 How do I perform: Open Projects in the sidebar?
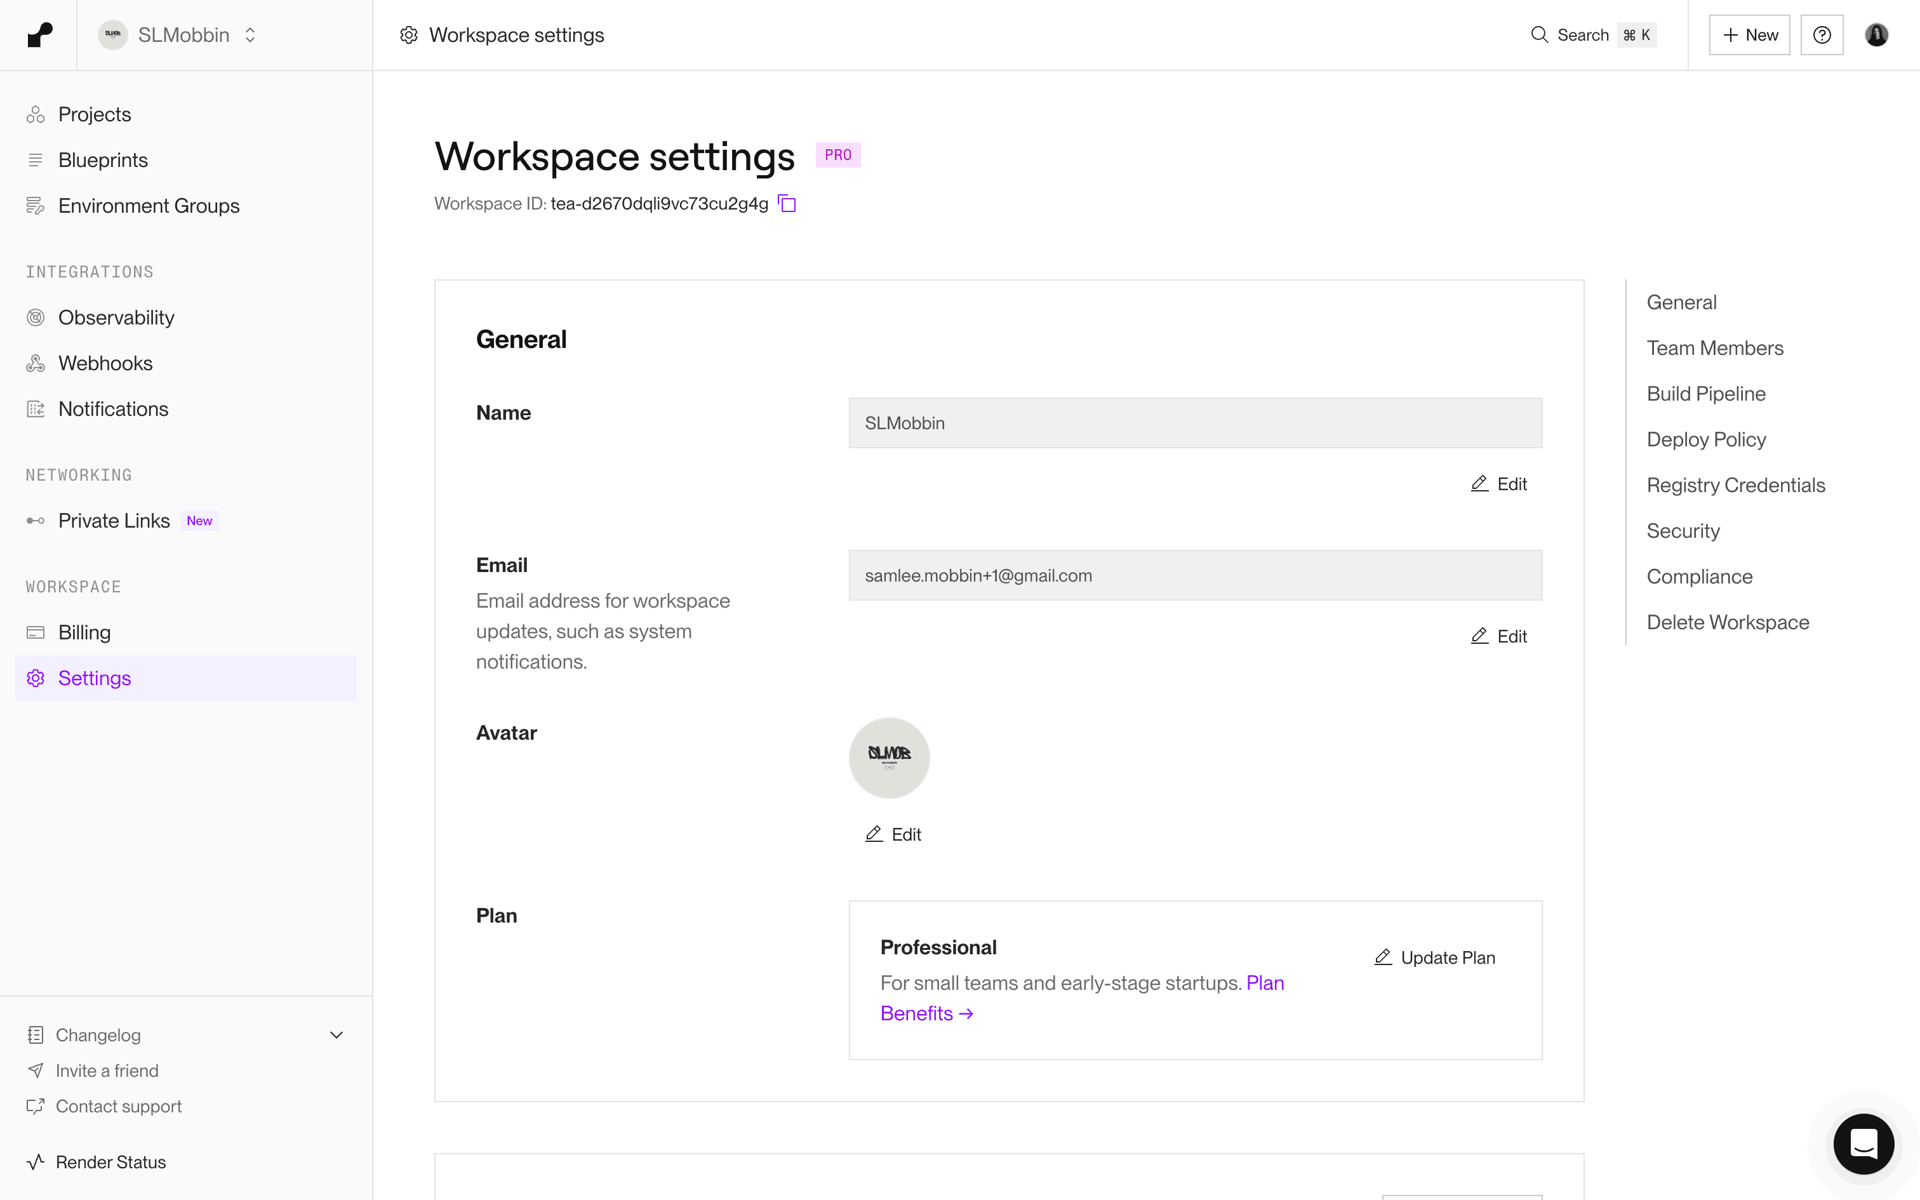coord(186,115)
